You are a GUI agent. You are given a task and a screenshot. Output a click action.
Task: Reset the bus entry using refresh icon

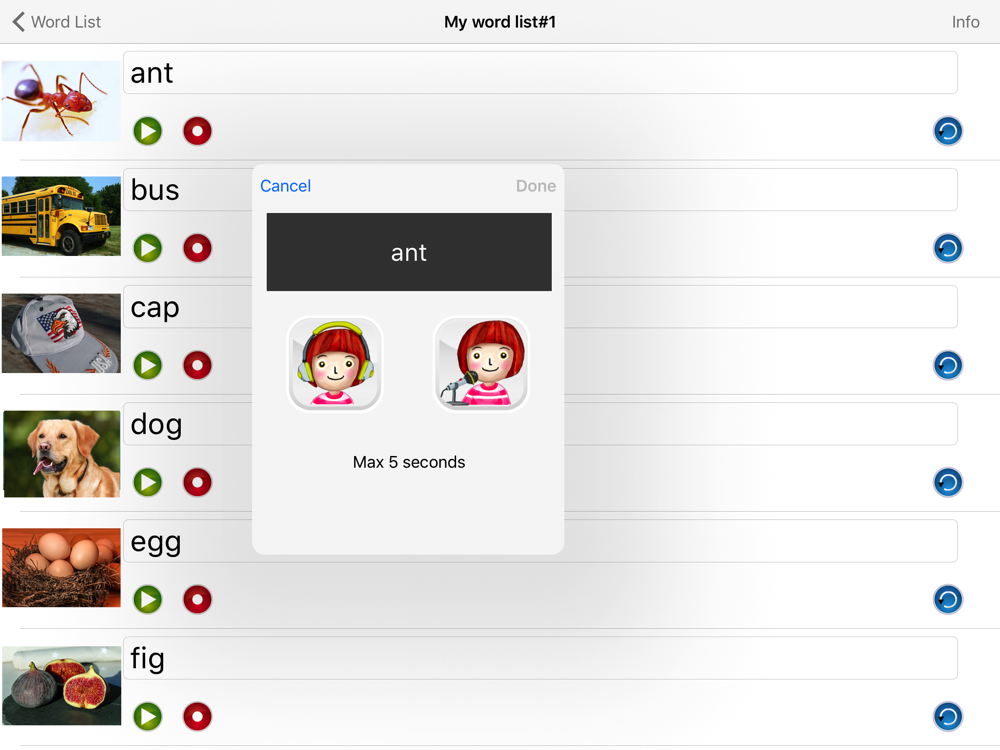948,248
